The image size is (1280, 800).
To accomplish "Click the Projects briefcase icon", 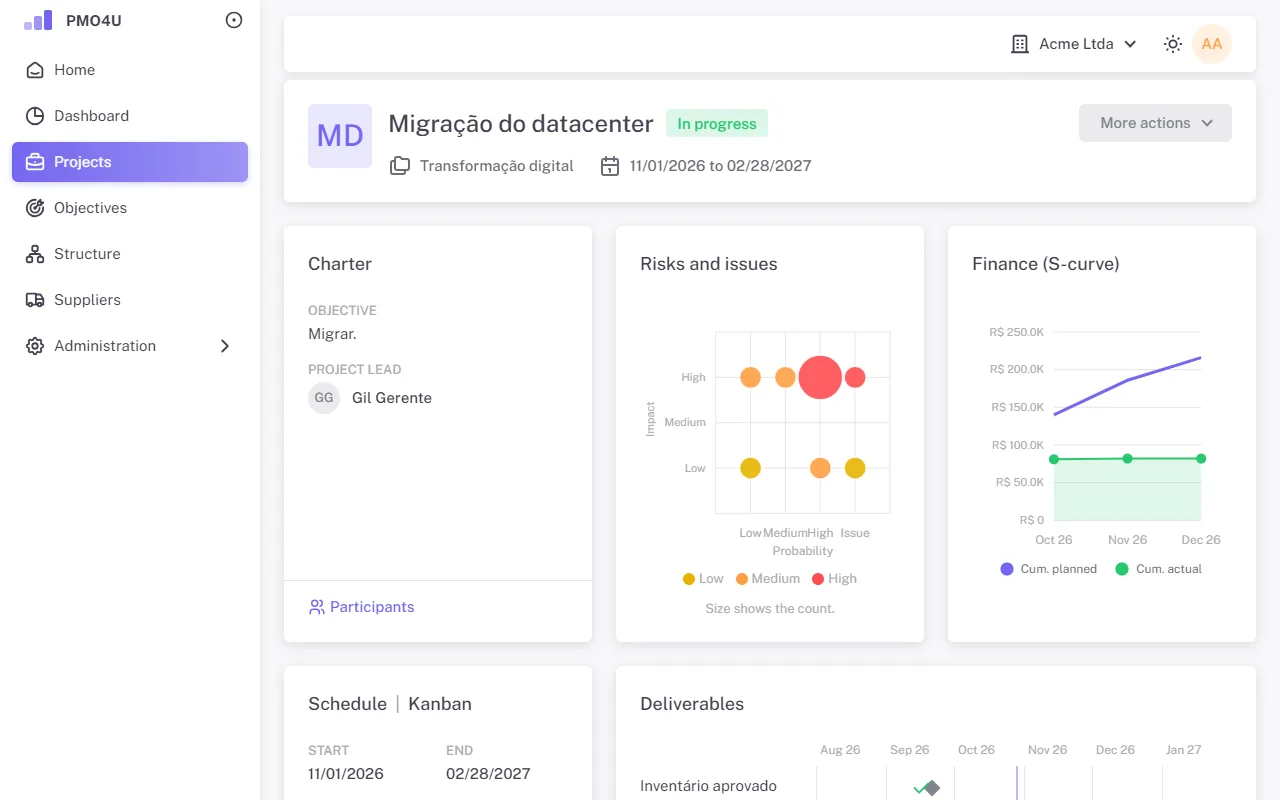I will click(35, 162).
